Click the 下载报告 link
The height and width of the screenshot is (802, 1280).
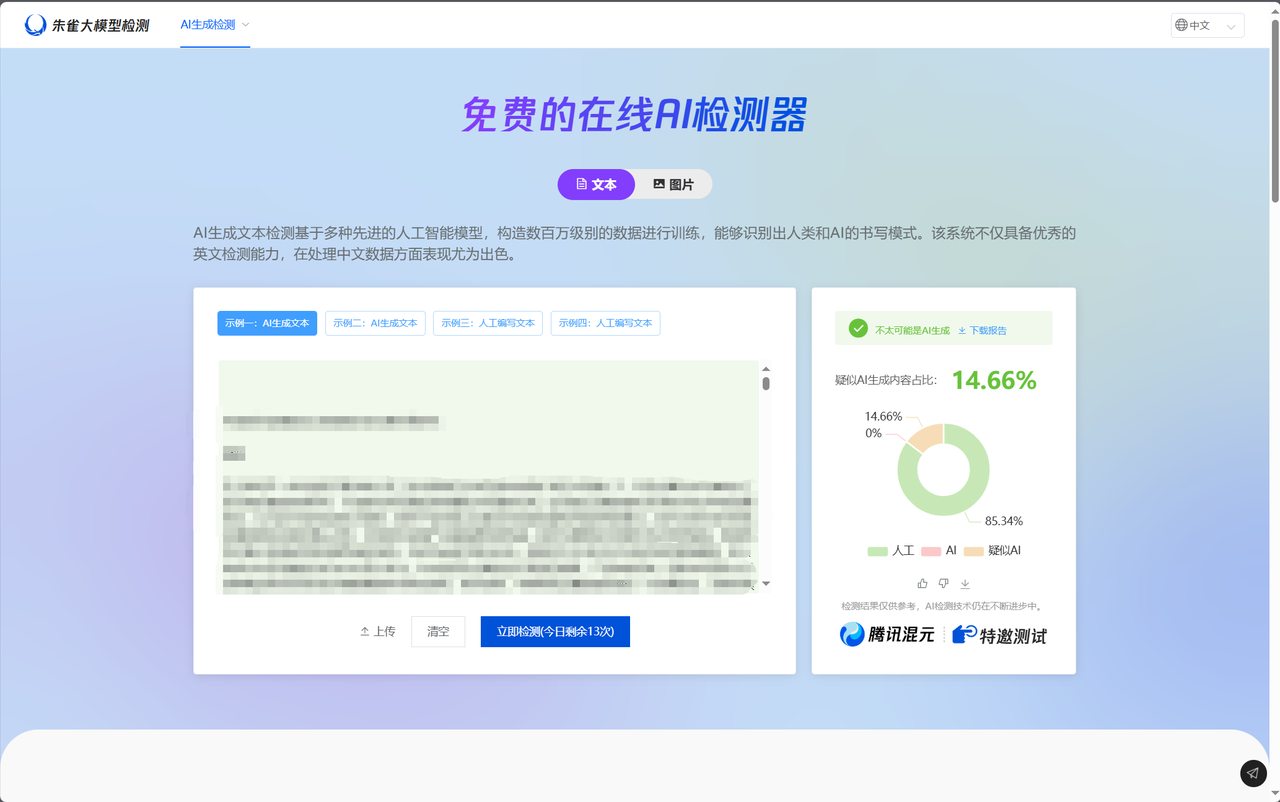coord(982,330)
